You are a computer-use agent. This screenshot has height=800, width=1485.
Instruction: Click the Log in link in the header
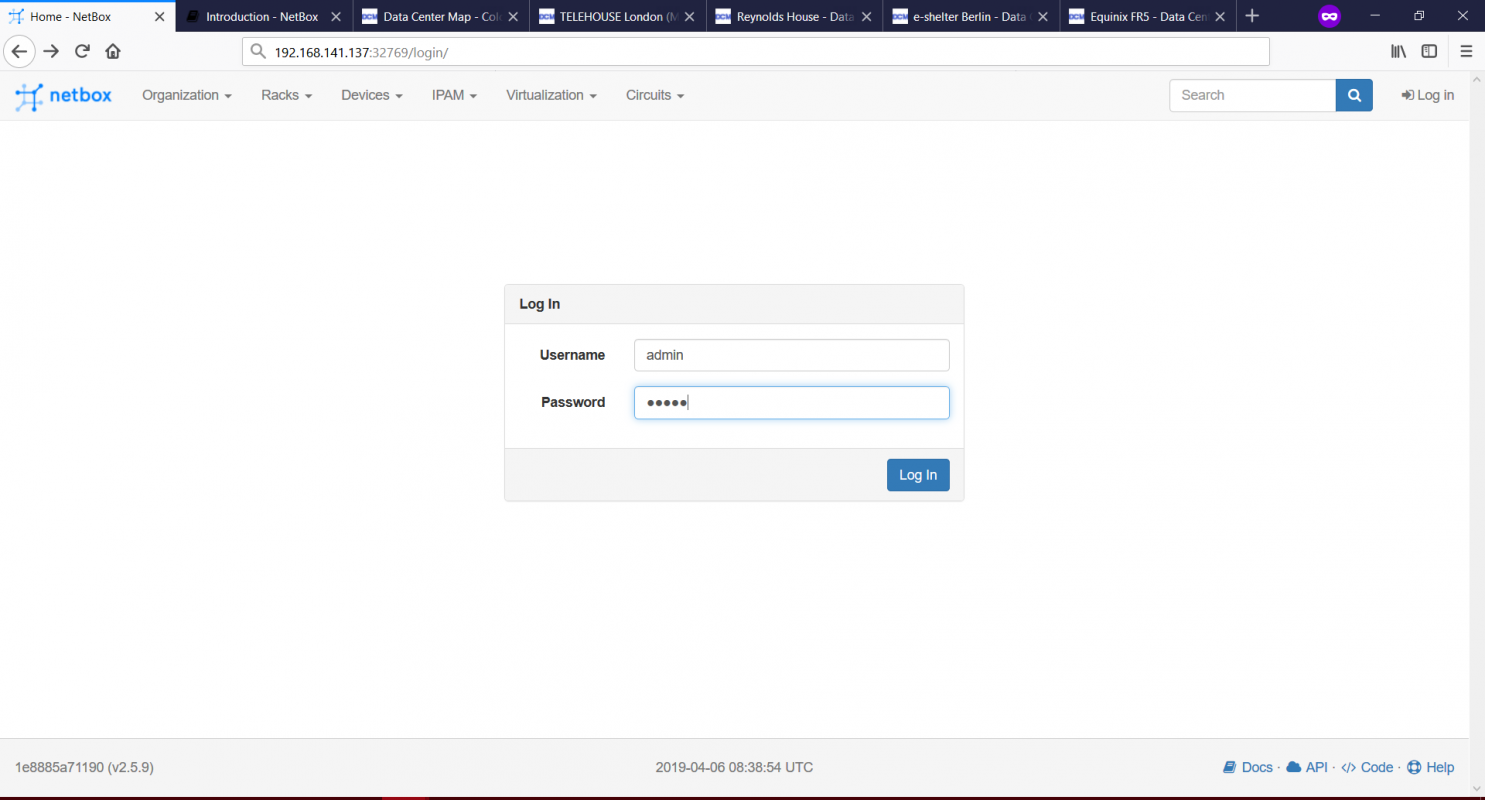tap(1428, 95)
